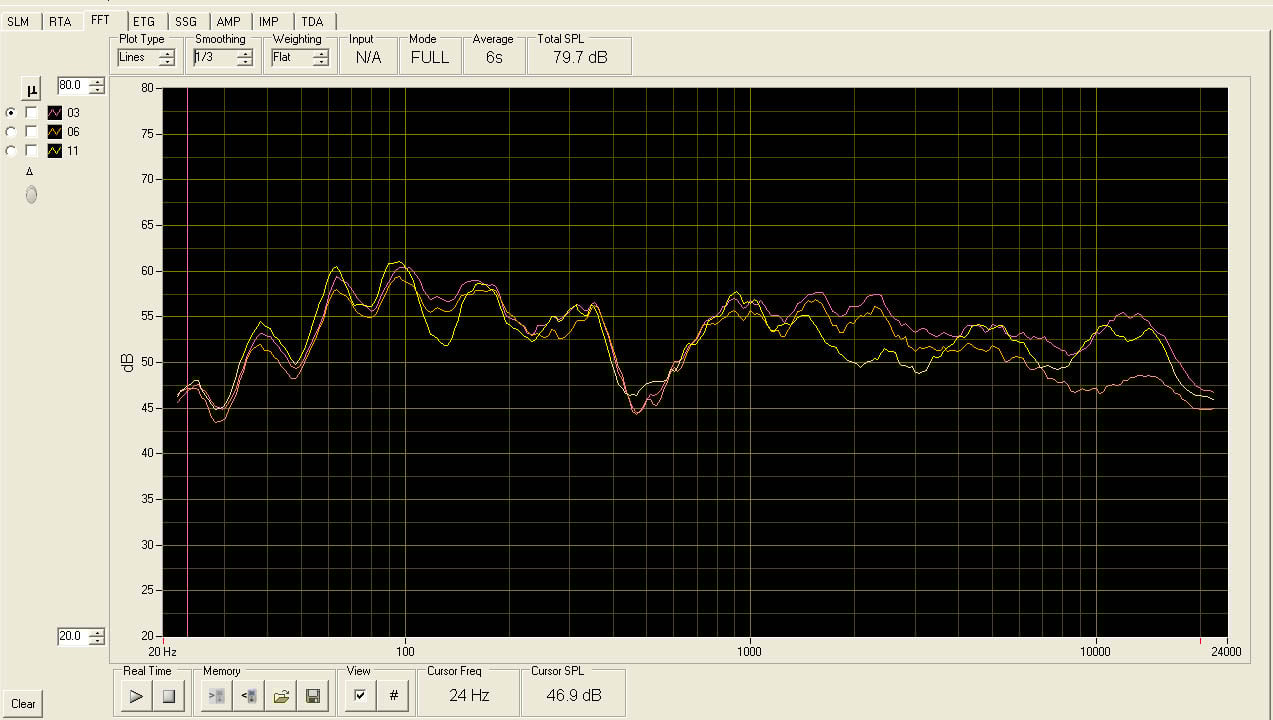The height and width of the screenshot is (720, 1273).
Task: Select the radio button for trace 06
Action: [11, 131]
